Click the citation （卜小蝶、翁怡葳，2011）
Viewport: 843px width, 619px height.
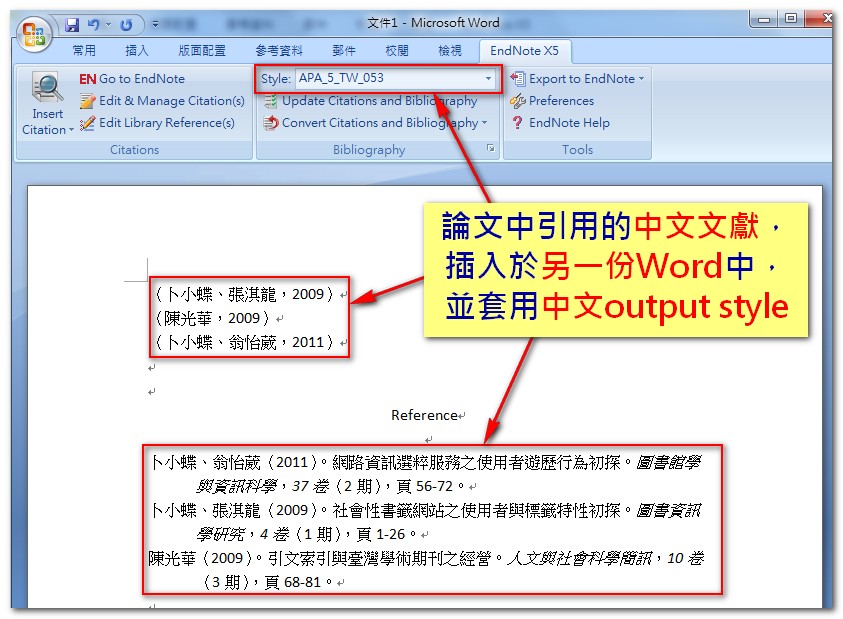point(245,342)
